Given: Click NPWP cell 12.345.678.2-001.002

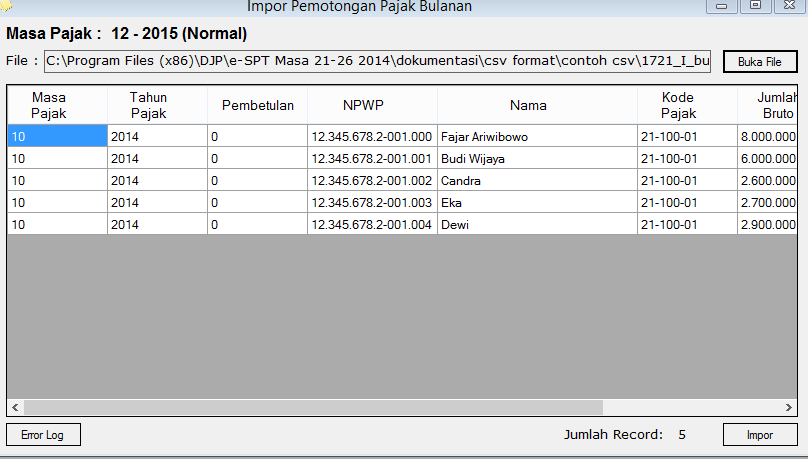Looking at the screenshot, I should tap(373, 181).
